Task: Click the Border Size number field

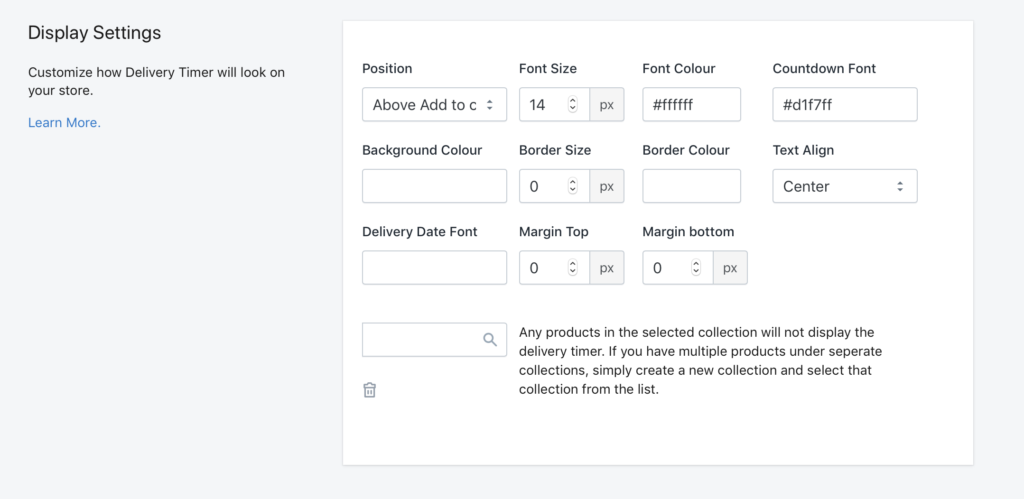Action: (554, 186)
